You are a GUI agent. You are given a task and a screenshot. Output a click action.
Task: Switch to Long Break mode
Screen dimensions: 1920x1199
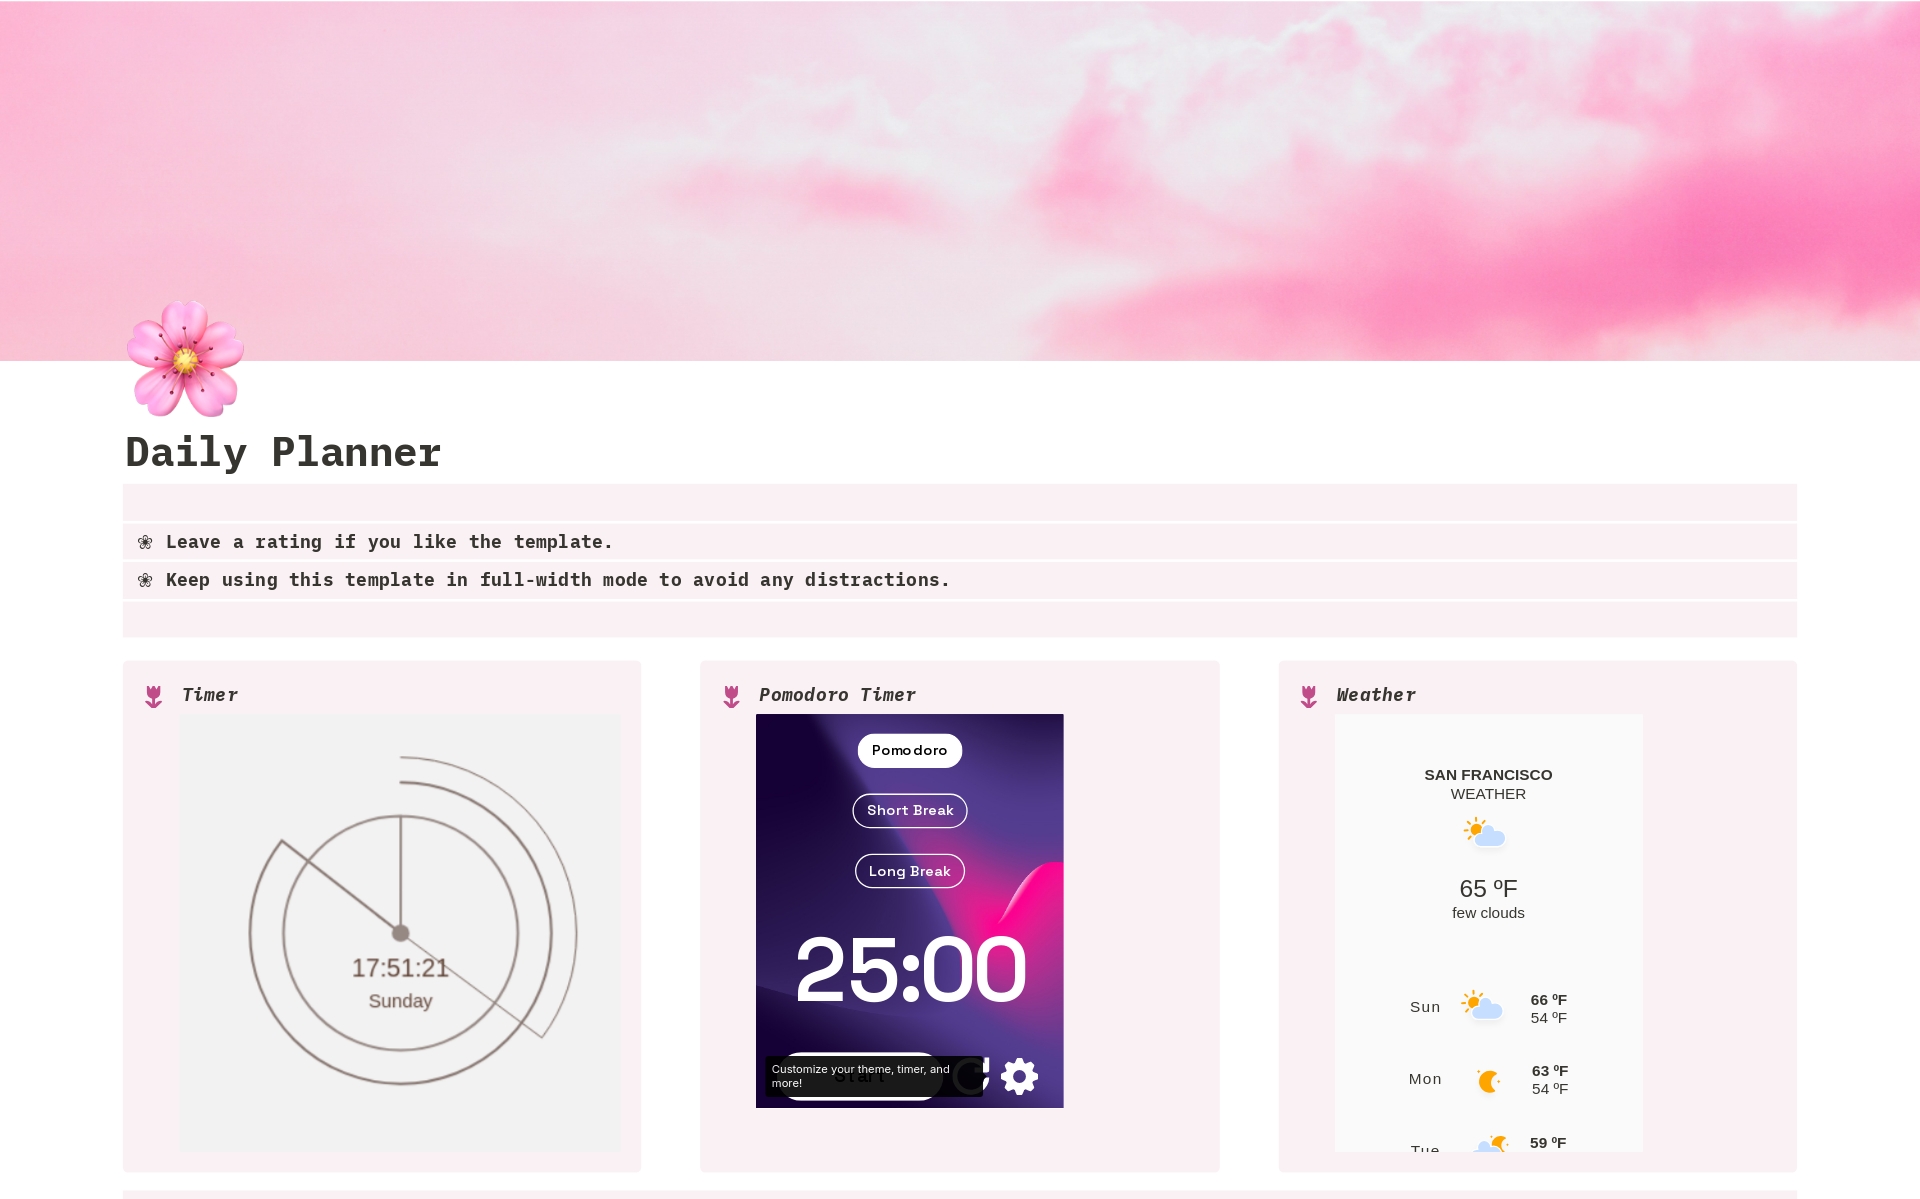[x=909, y=871]
